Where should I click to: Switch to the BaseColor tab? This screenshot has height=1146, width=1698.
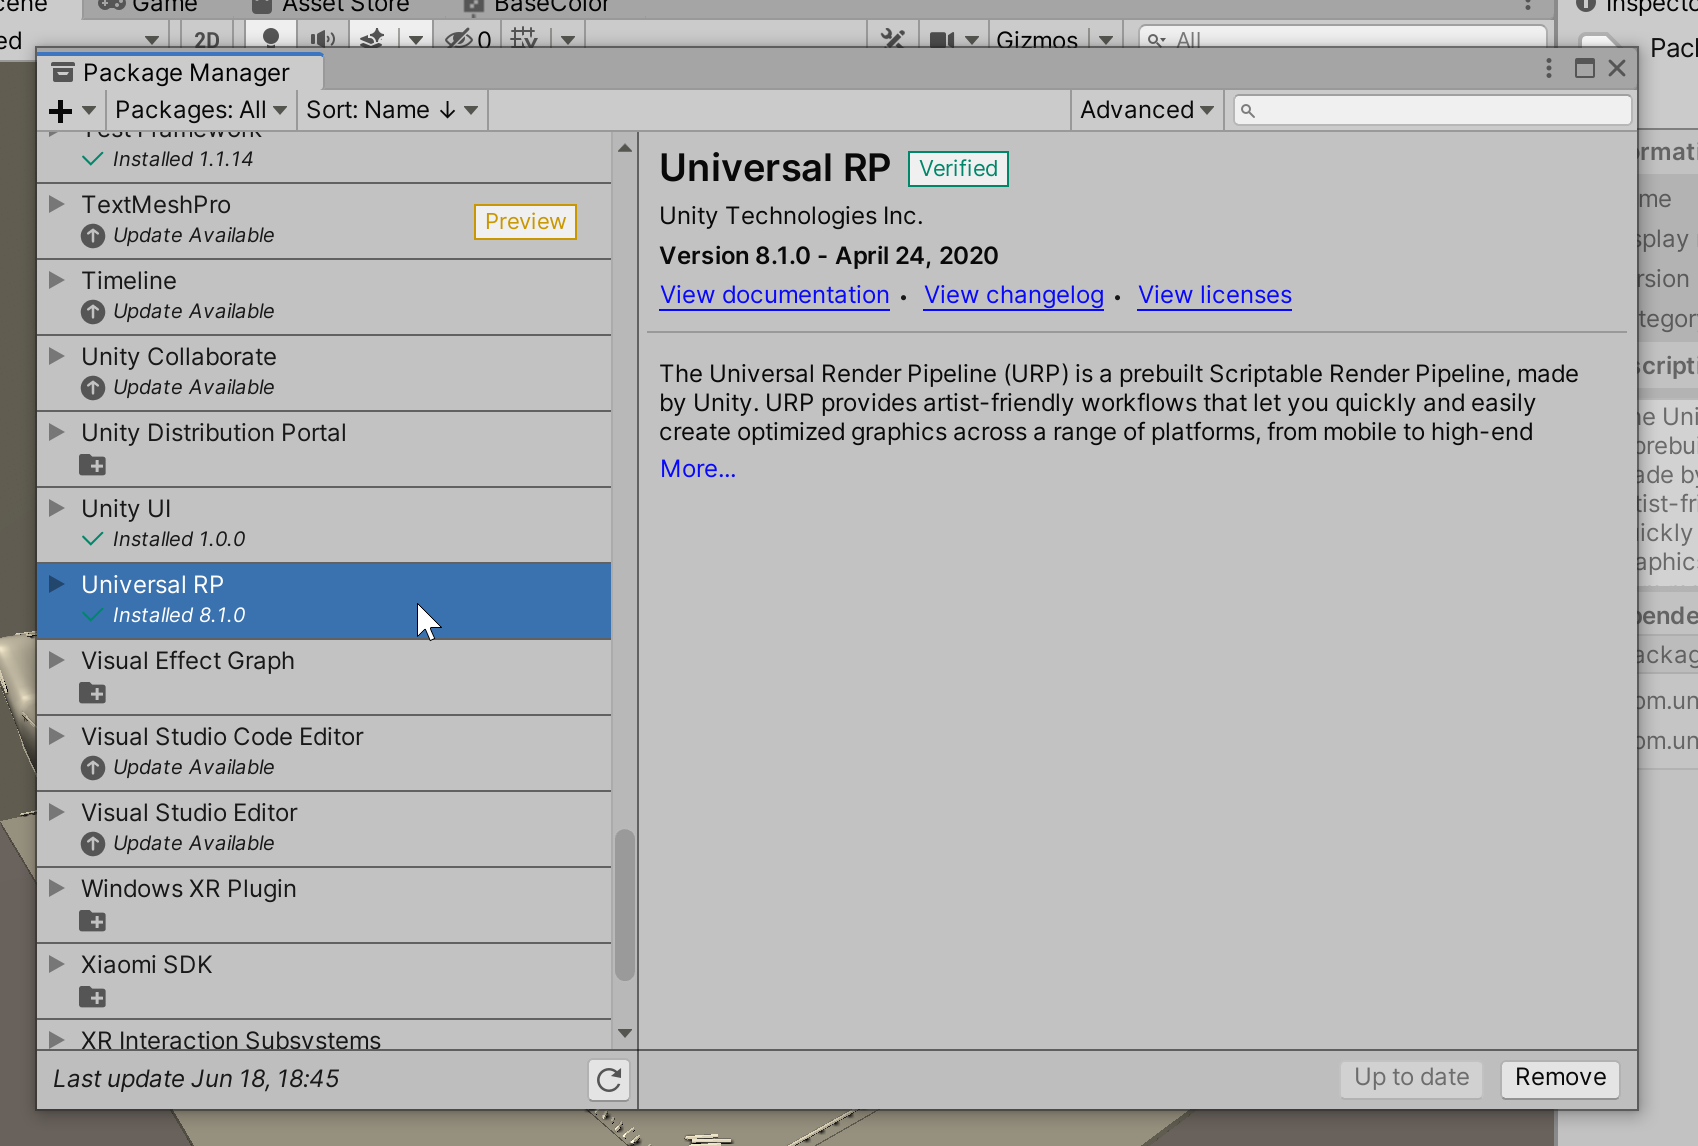coord(538,6)
